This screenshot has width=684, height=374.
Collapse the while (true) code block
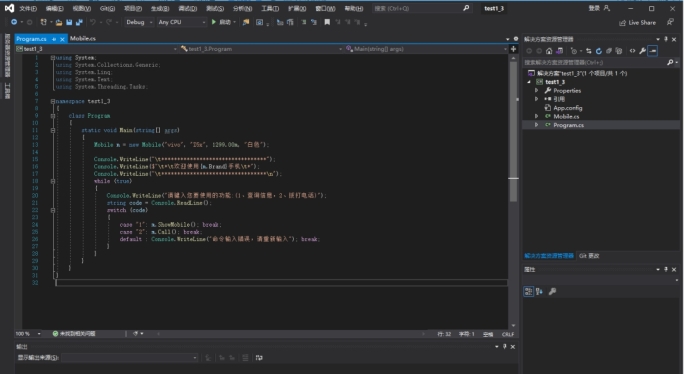[x=53, y=181]
